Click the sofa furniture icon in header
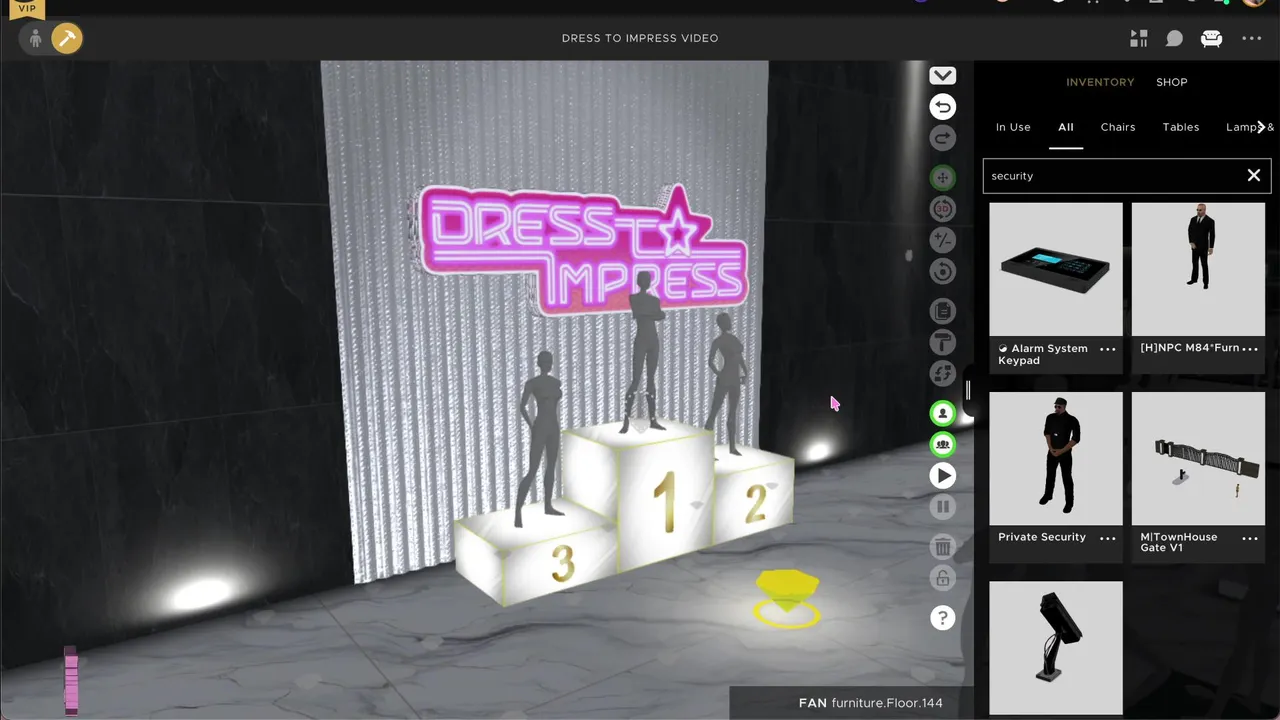The image size is (1280, 720). click(x=1211, y=38)
